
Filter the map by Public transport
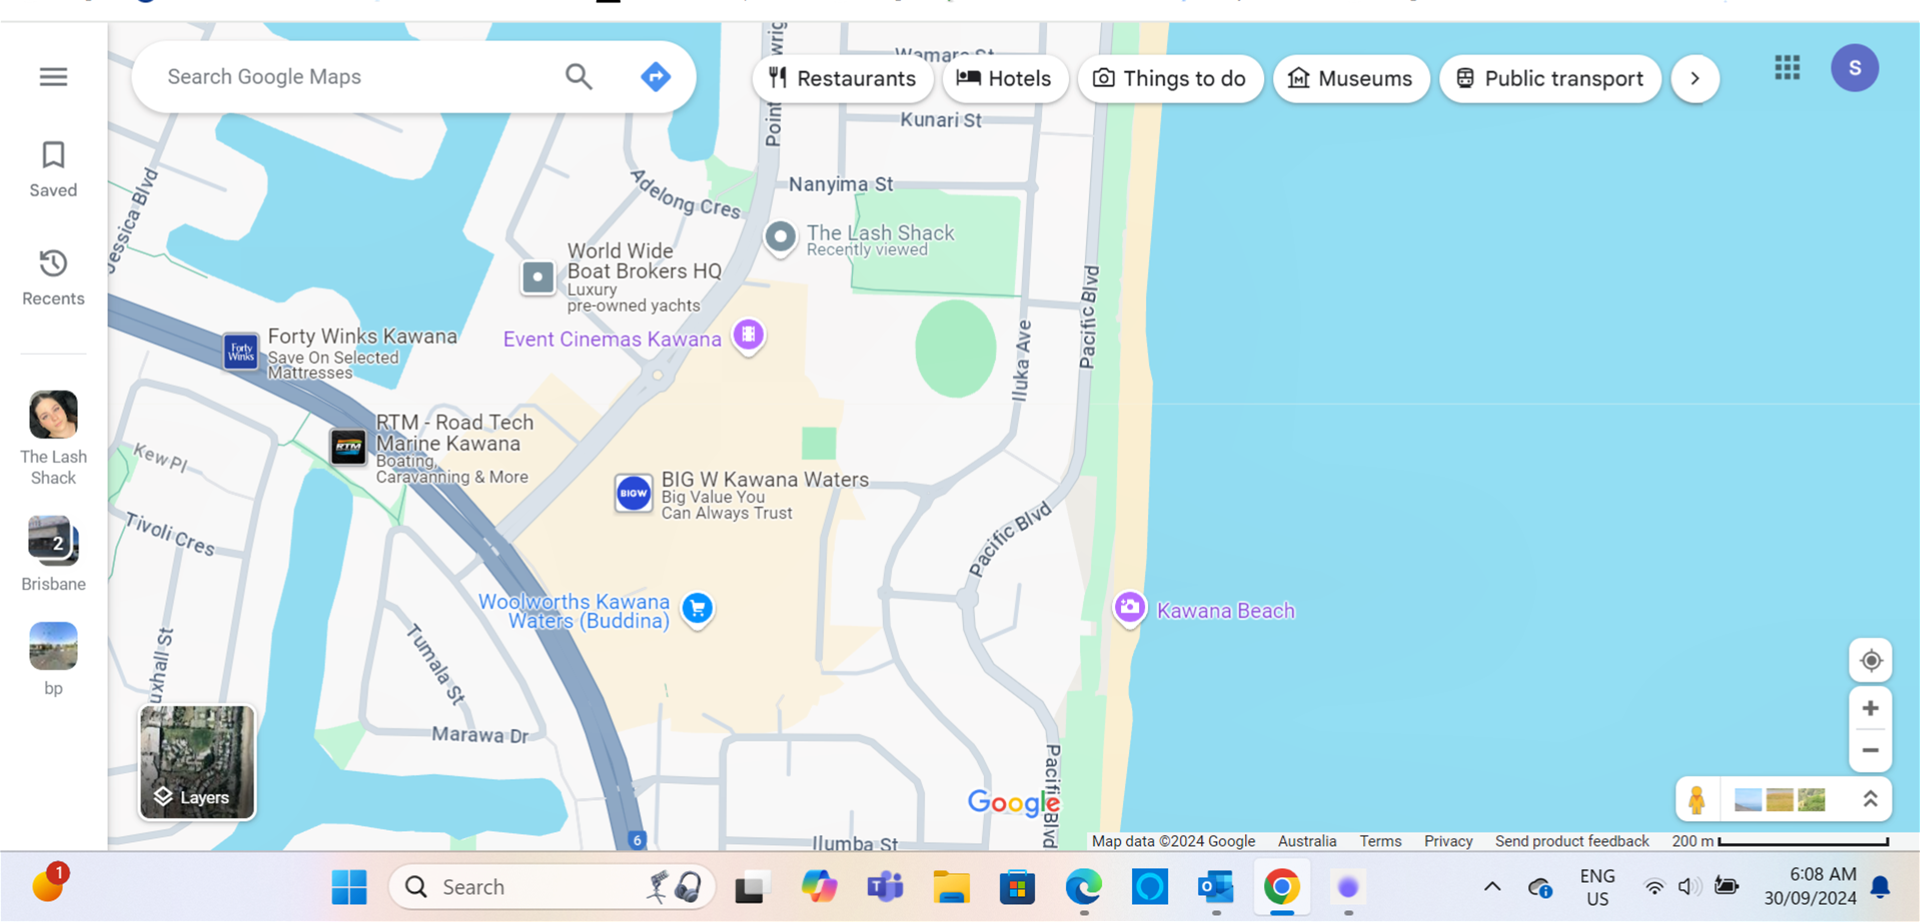1550,78
